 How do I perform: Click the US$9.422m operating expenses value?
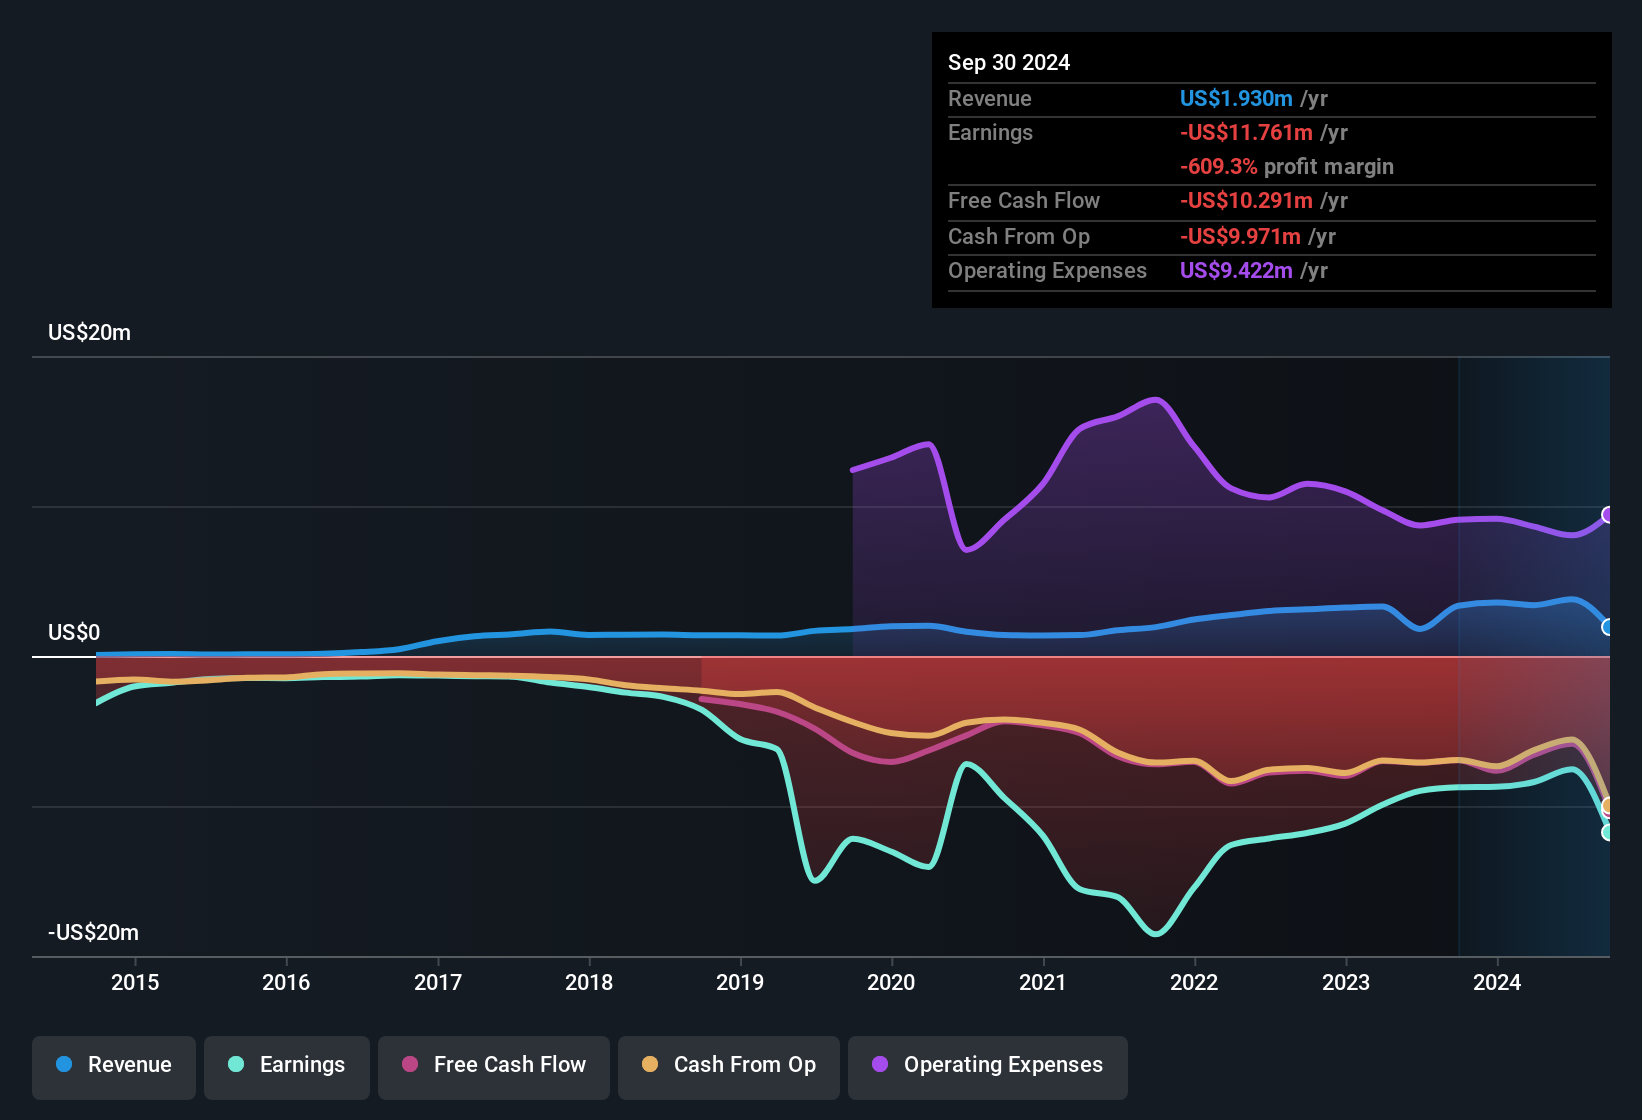(x=1236, y=270)
